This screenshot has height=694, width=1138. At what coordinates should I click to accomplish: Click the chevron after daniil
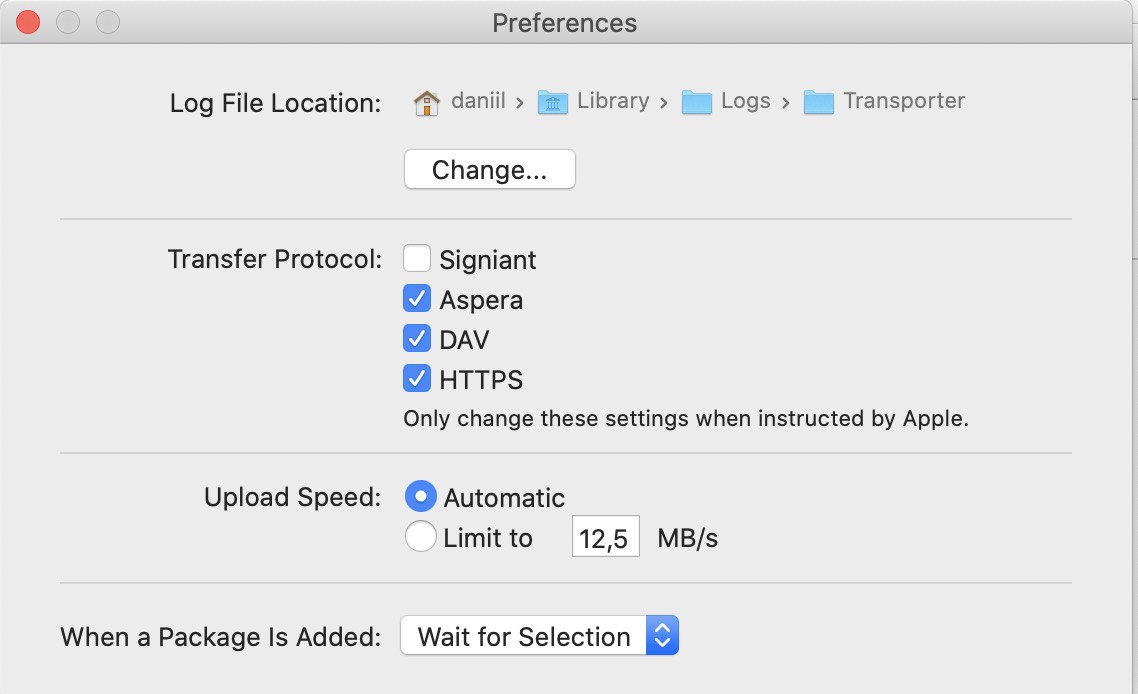520,103
